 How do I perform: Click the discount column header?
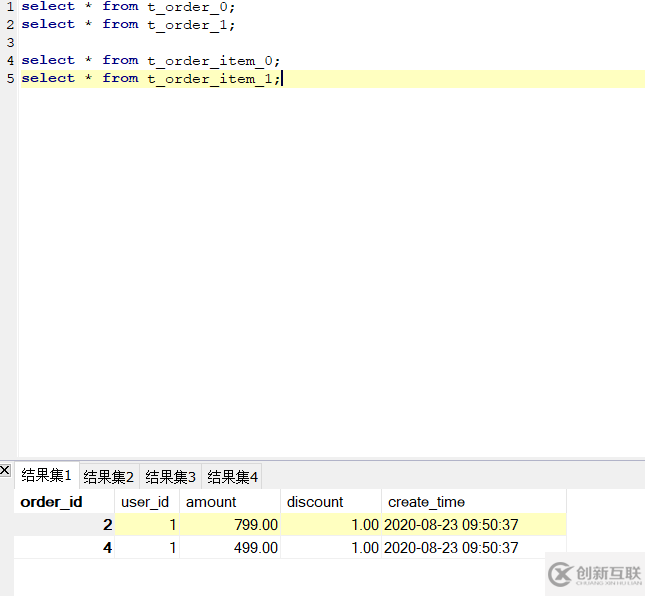[x=315, y=502]
